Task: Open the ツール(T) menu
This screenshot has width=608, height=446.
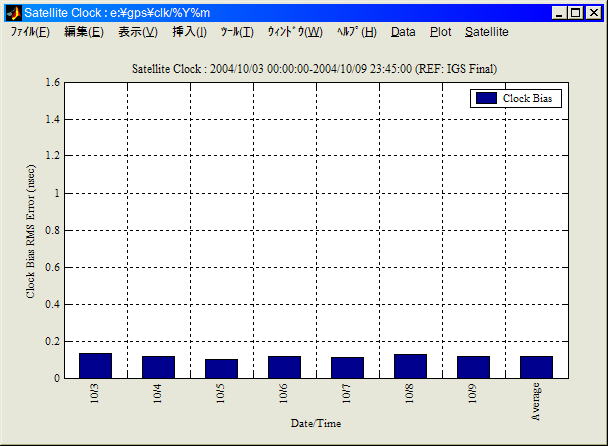Action: point(237,32)
